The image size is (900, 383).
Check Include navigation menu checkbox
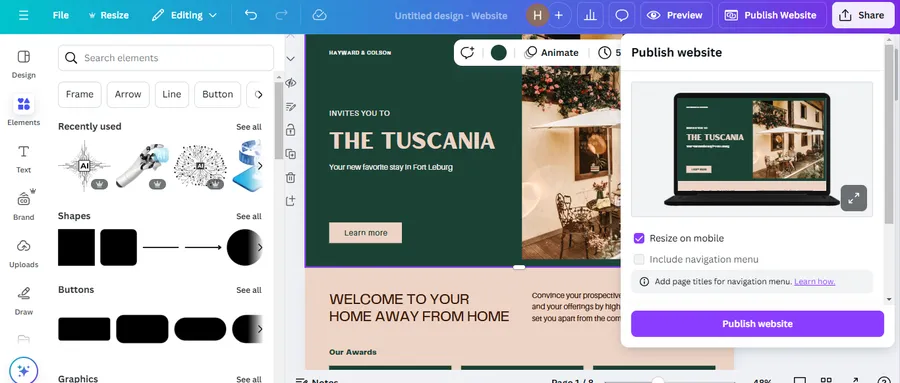click(639, 260)
